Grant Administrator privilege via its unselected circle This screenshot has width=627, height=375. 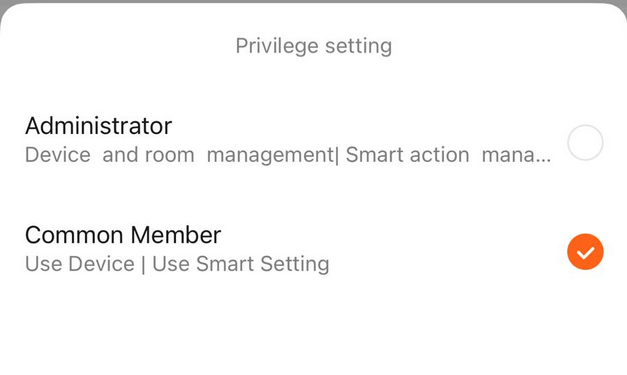pos(585,142)
